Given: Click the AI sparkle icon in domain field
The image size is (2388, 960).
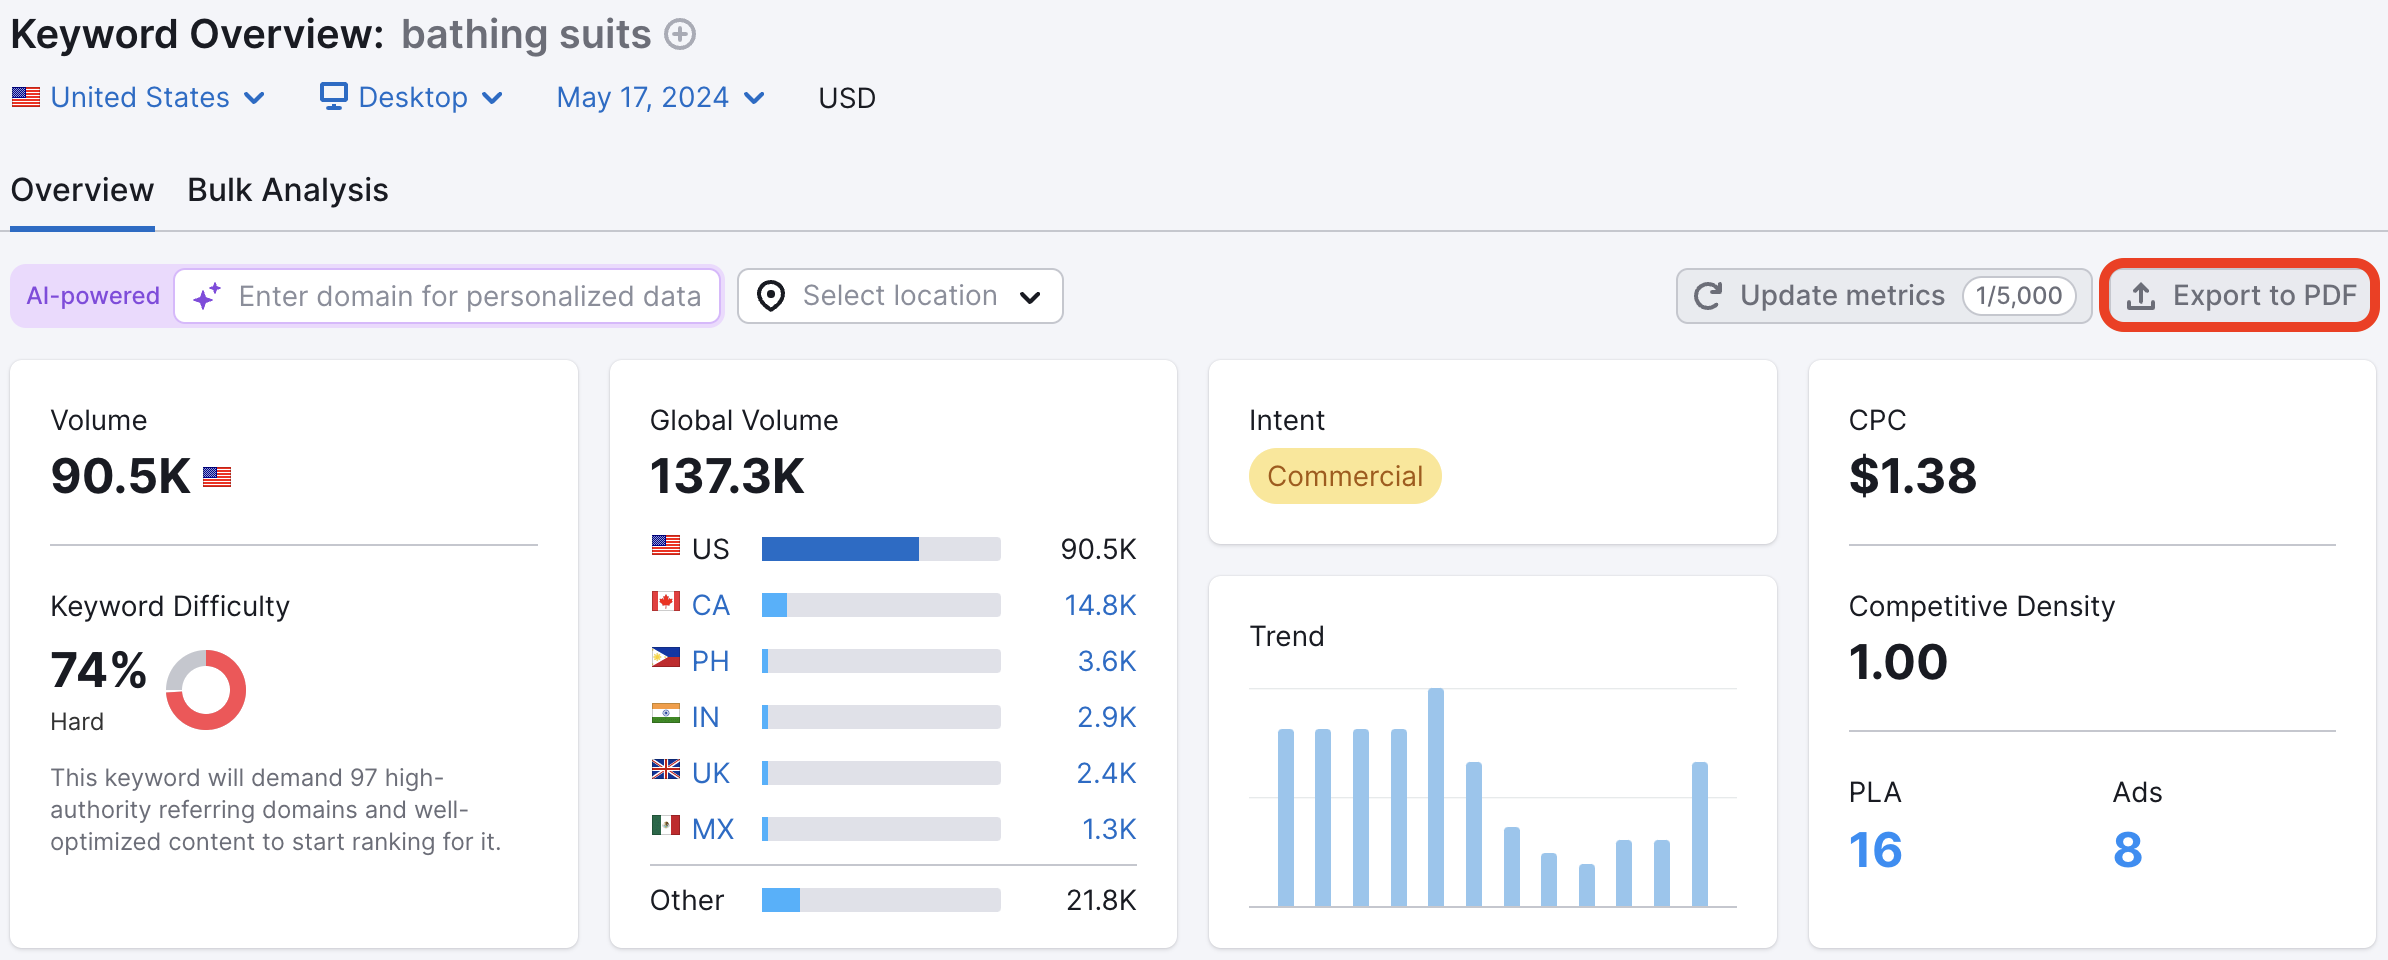Looking at the screenshot, I should coord(207,296).
